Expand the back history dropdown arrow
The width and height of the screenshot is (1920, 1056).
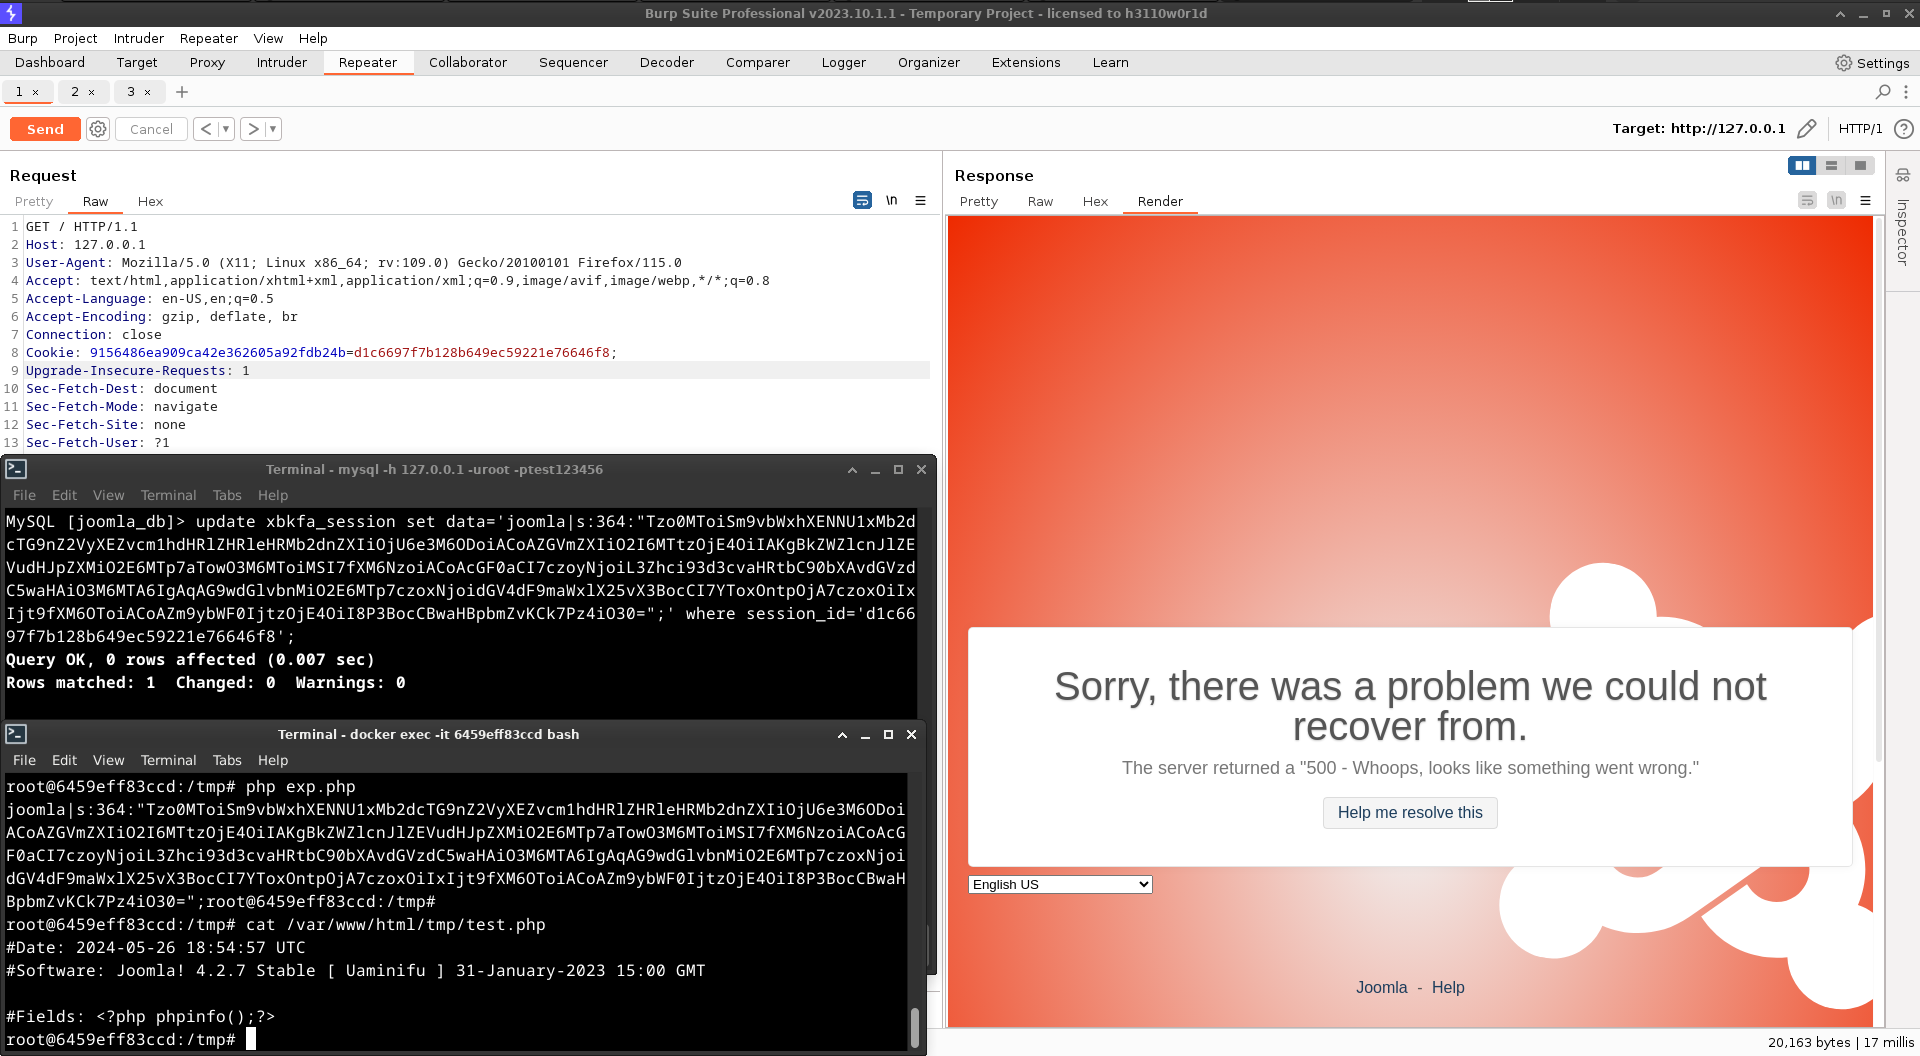(x=226, y=129)
